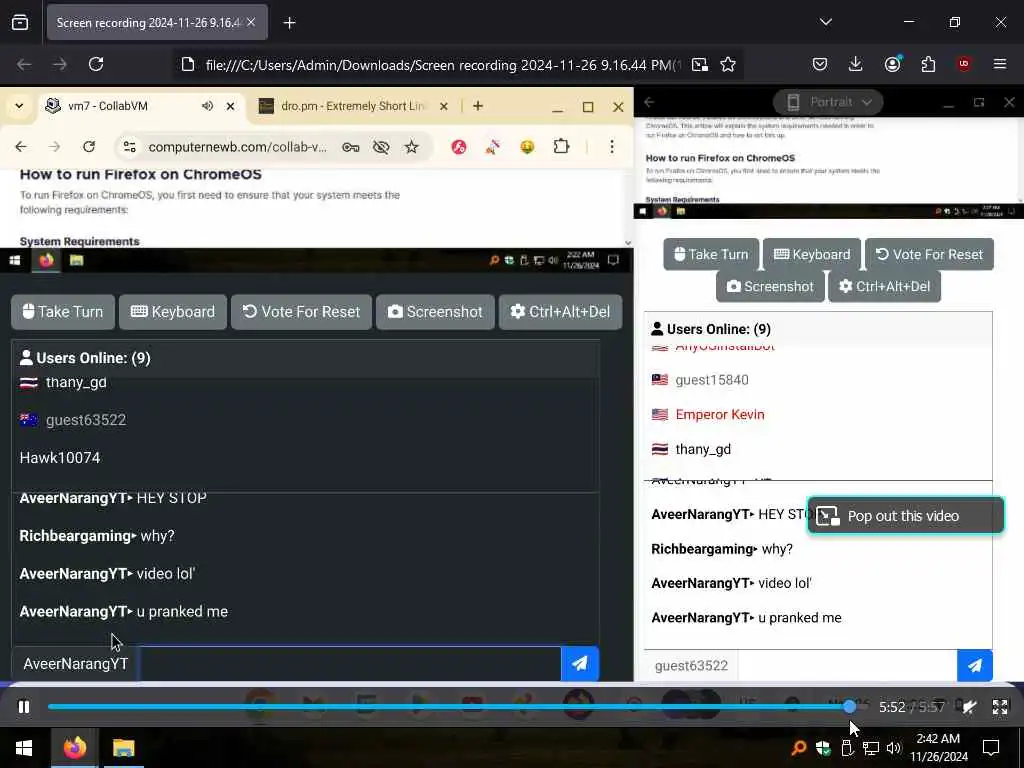Pause the video playback

[24, 707]
